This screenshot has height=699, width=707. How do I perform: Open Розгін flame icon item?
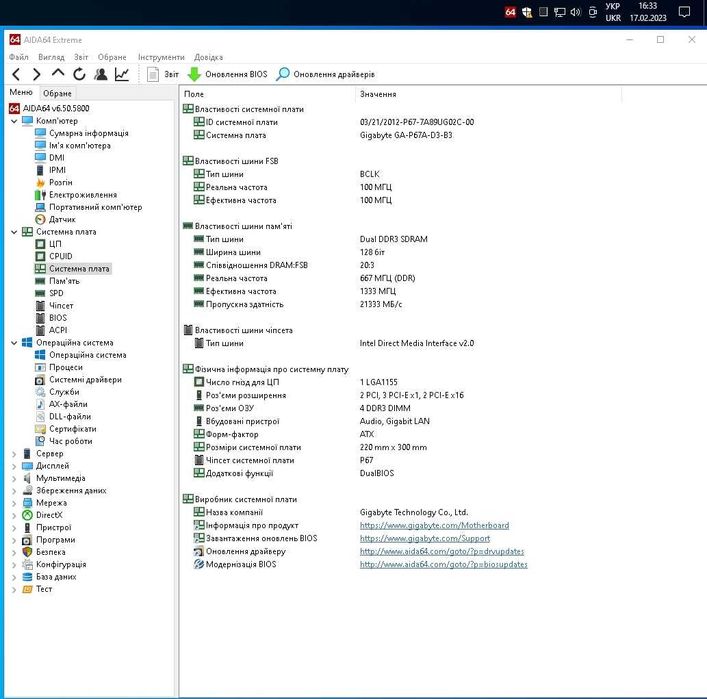click(x=61, y=182)
